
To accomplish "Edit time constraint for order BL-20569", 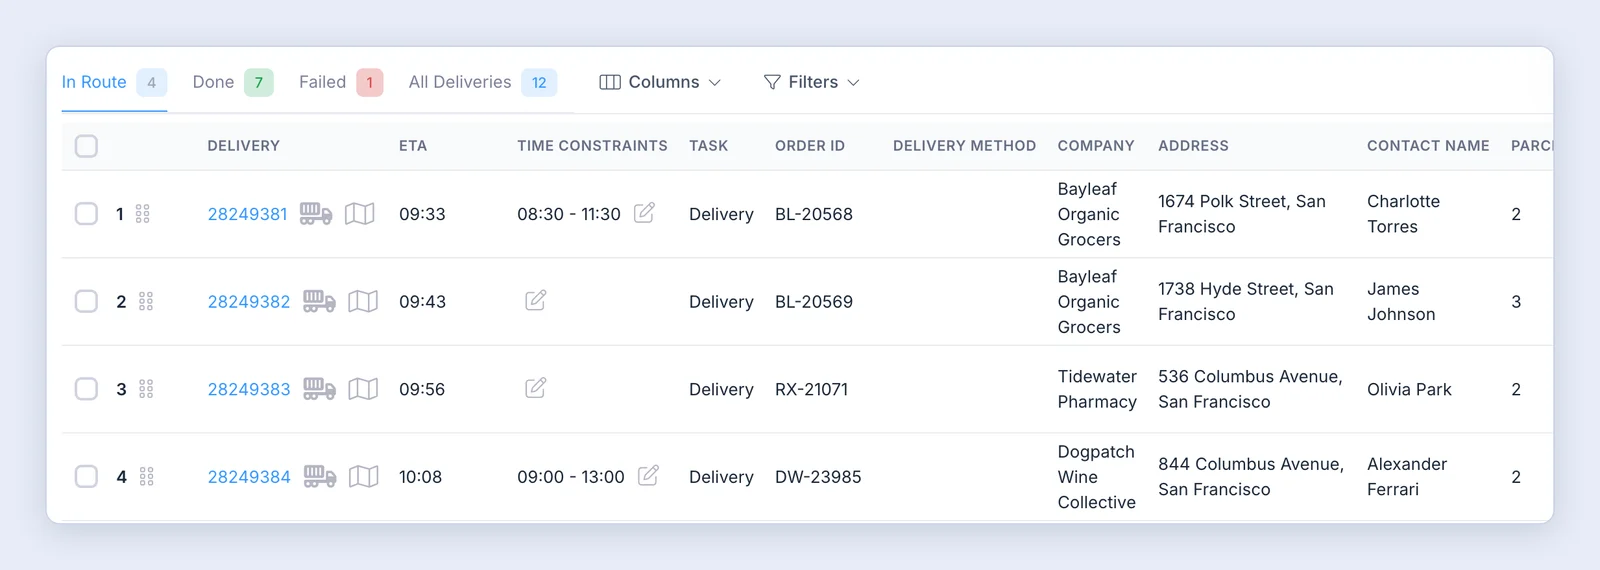I will [536, 300].
